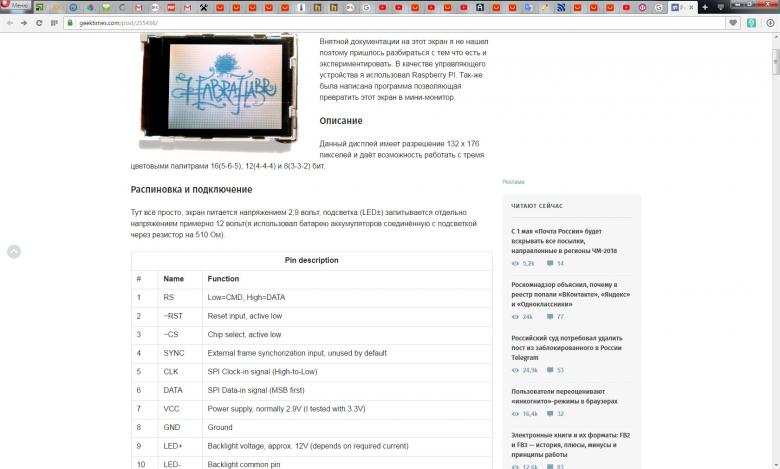Viewport: 780px width, 469px height.
Task: Select the LED+ pin name cell
Action: [180, 446]
